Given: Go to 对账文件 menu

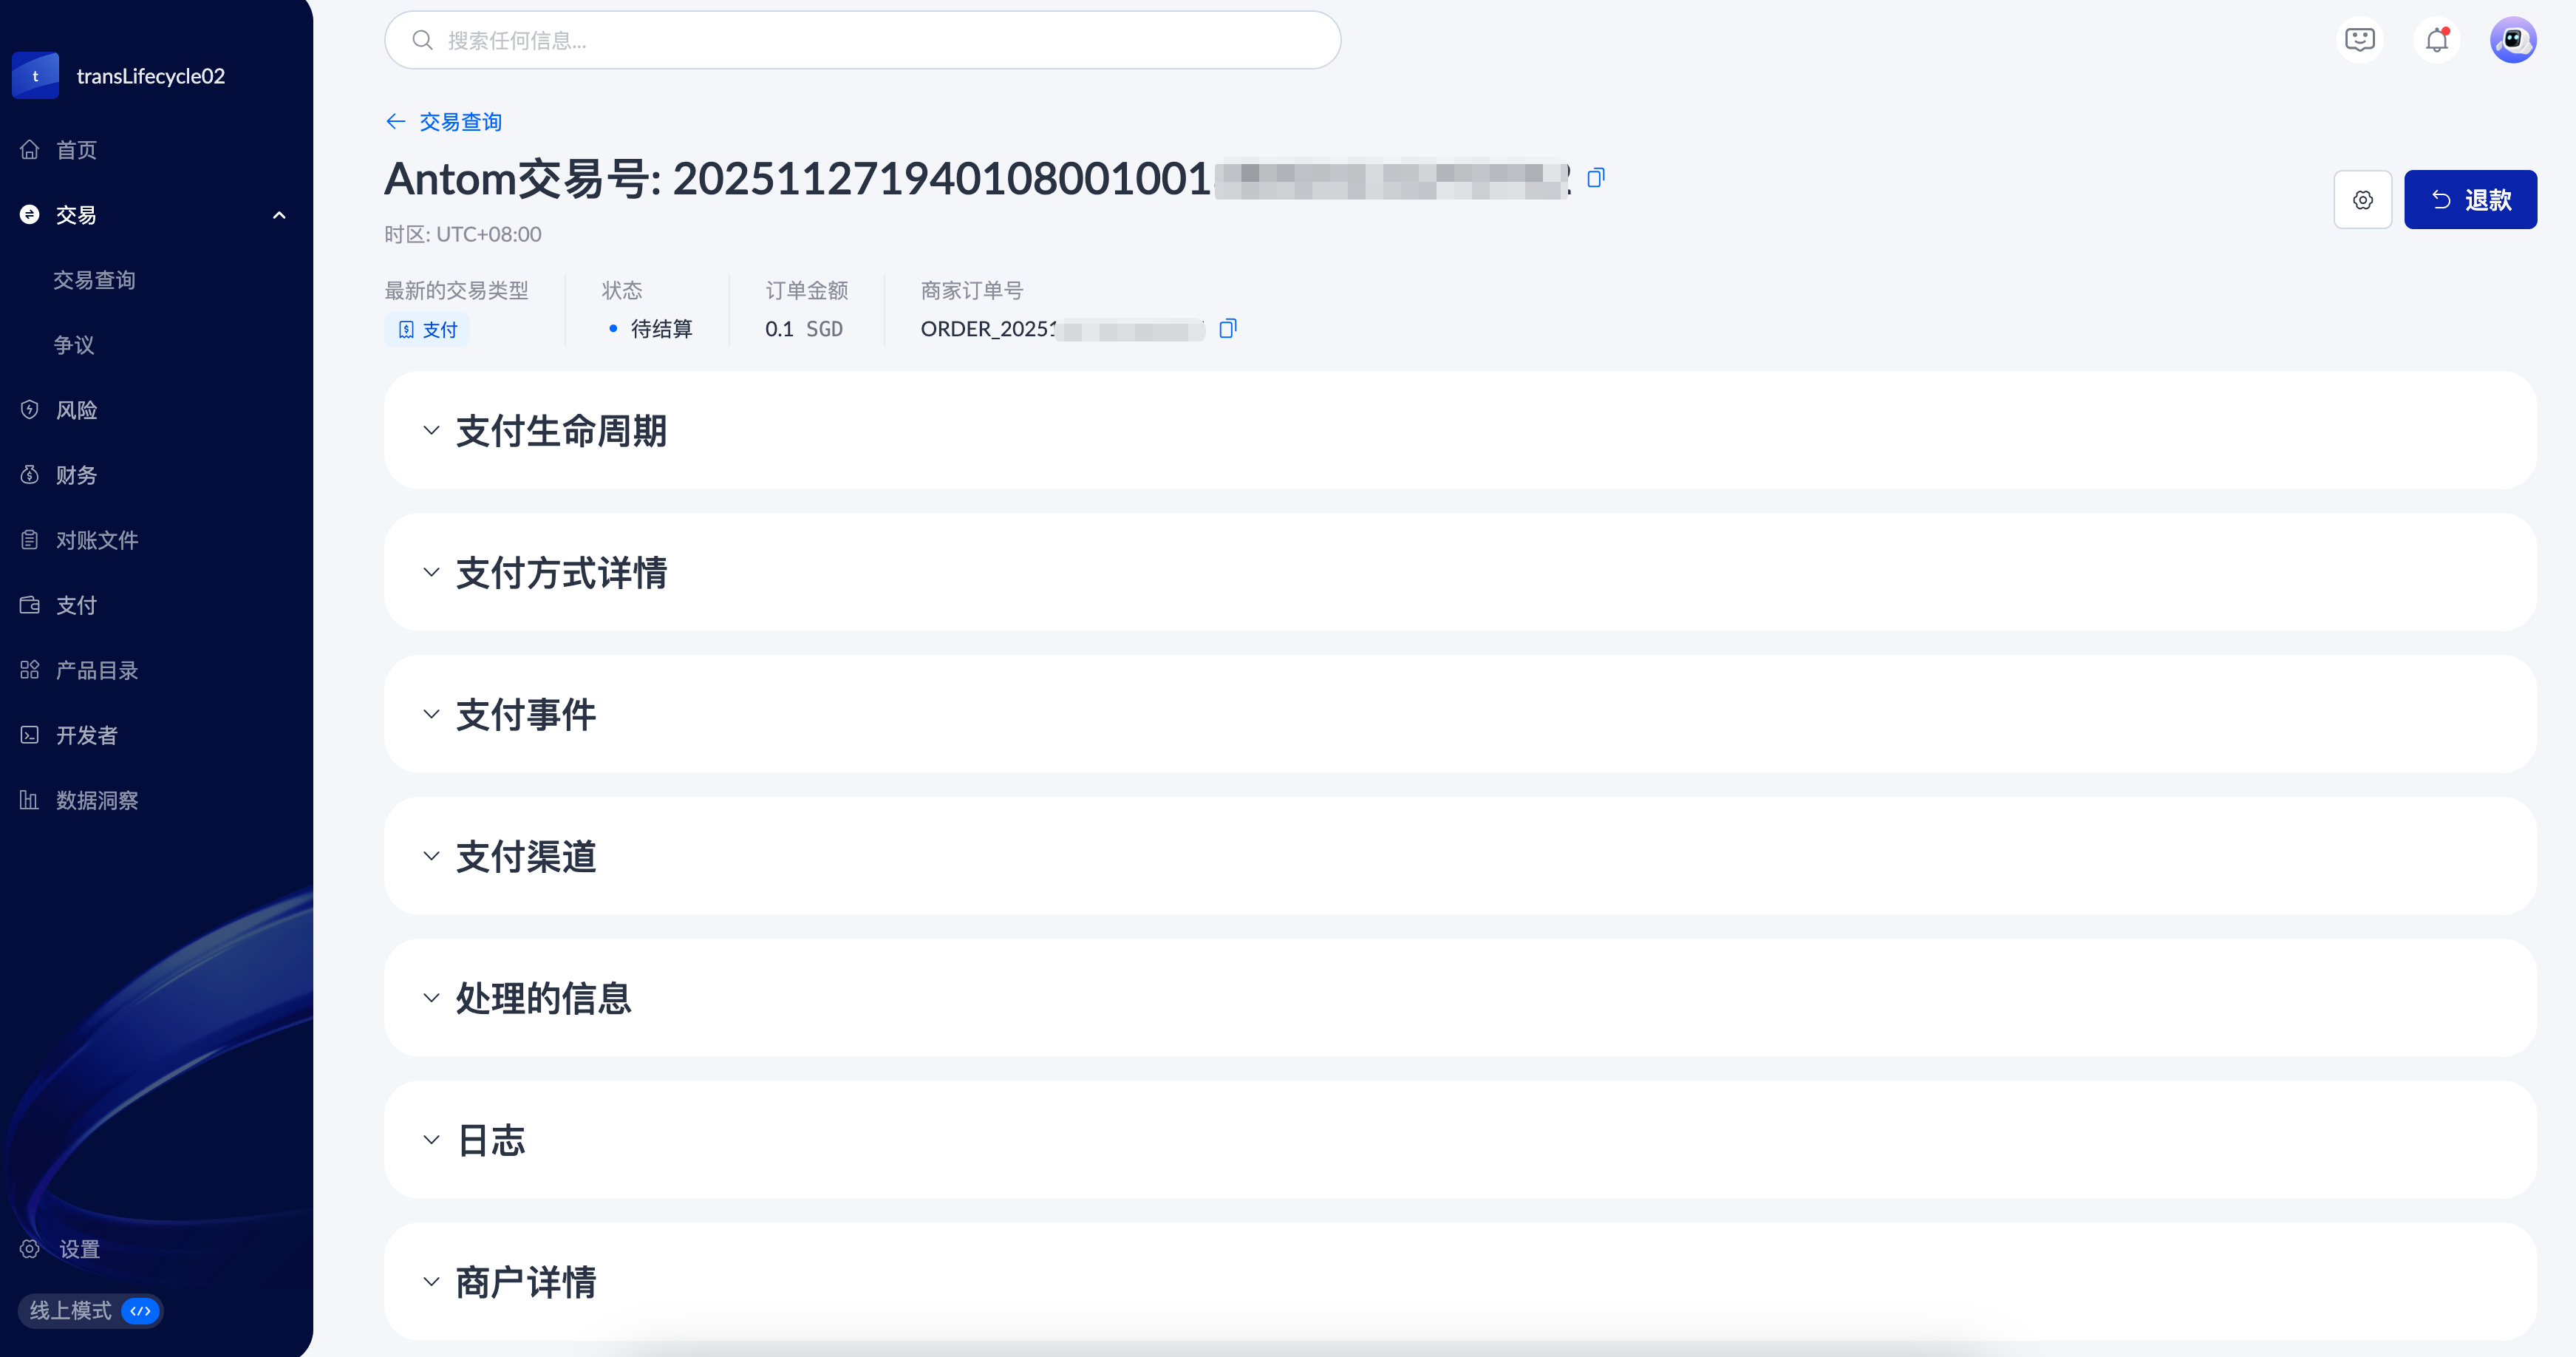Looking at the screenshot, I should pyautogui.click(x=96, y=540).
